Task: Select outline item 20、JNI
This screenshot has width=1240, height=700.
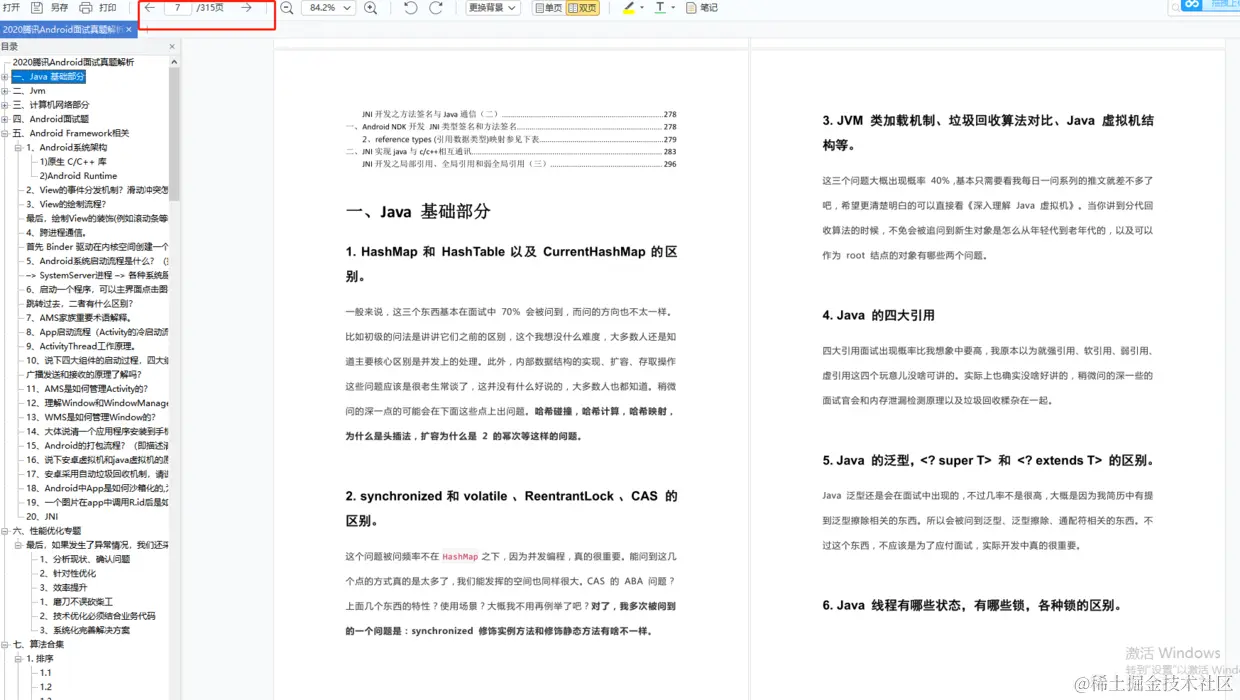Action: pyautogui.click(x=42, y=516)
